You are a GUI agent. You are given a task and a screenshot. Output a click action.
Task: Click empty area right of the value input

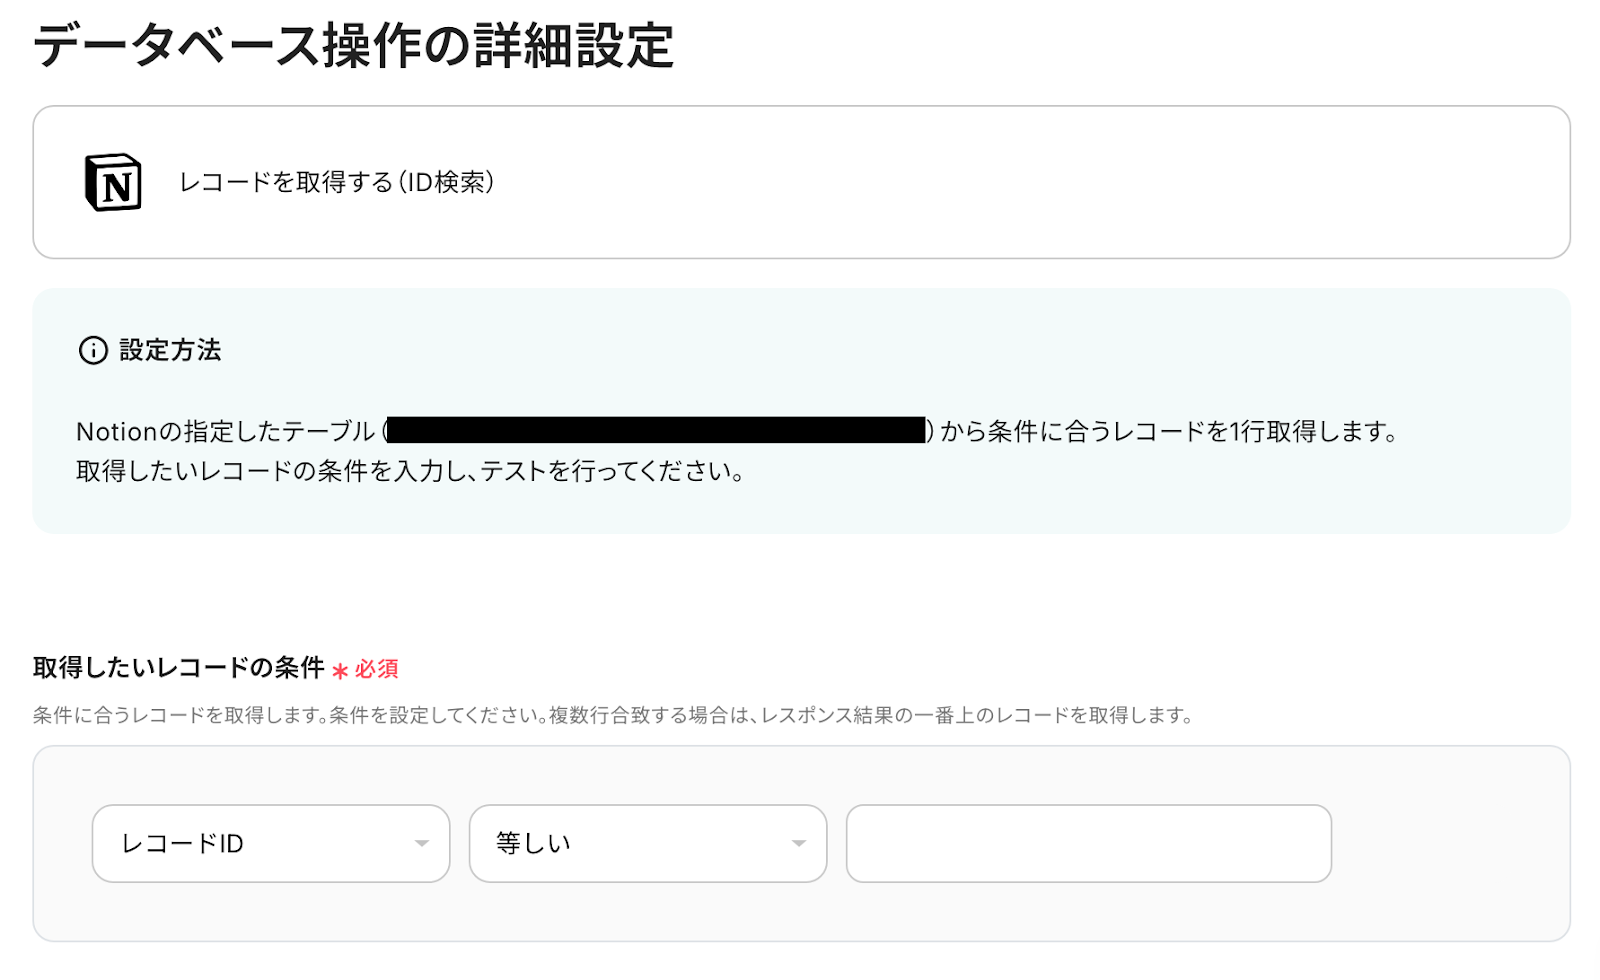[1450, 843]
